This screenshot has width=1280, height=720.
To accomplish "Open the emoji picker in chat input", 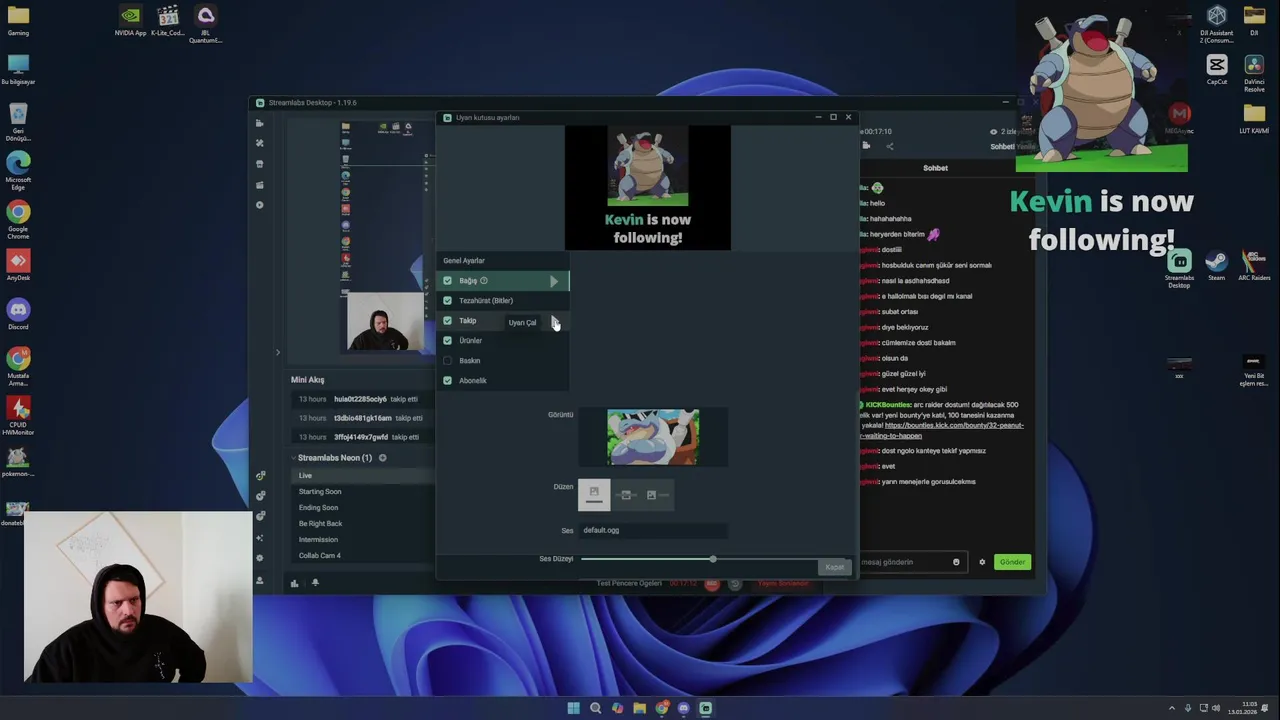I will [956, 562].
